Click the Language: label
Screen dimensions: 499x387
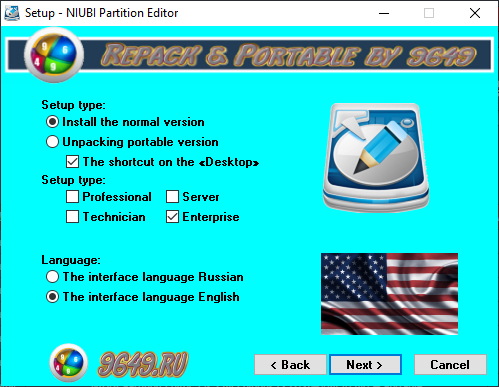click(71, 260)
